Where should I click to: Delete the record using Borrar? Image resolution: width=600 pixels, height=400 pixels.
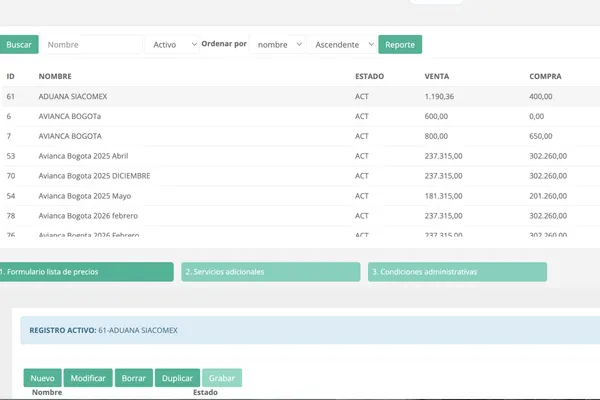(134, 378)
